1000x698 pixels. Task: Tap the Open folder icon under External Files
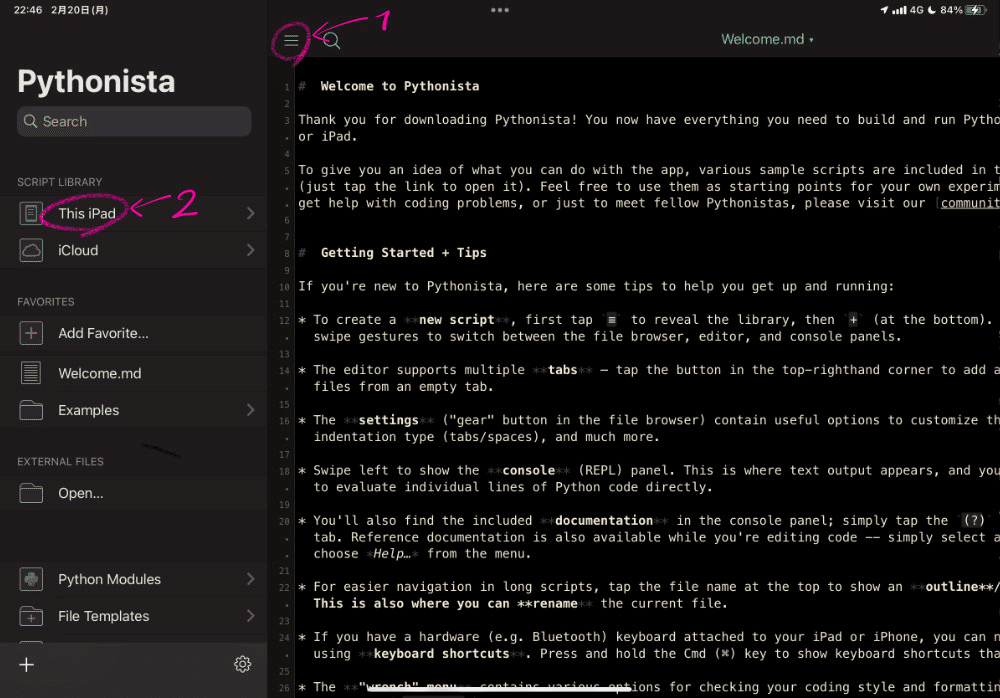tap(29, 493)
